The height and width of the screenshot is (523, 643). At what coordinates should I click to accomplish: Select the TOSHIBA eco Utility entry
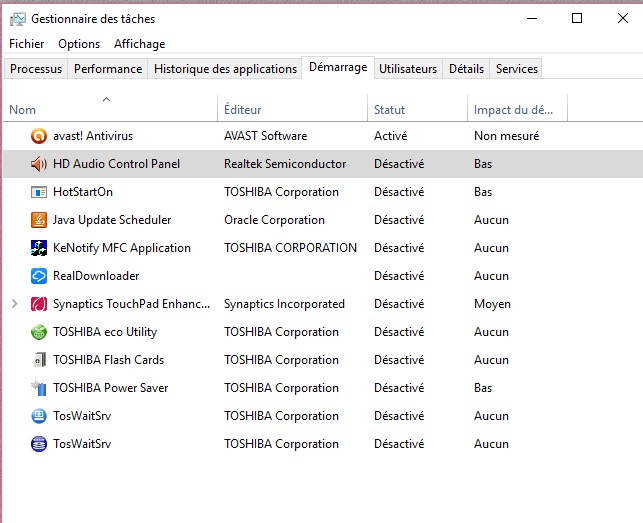pyautogui.click(x=105, y=332)
